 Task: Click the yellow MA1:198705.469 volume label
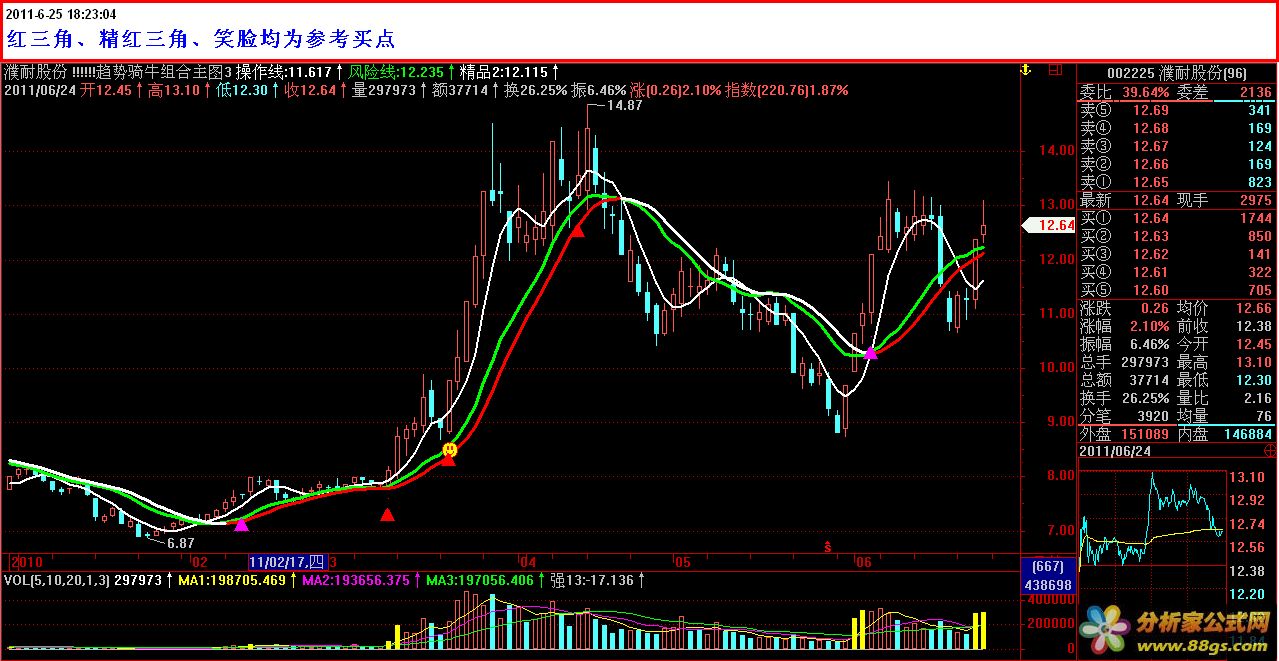[235, 579]
